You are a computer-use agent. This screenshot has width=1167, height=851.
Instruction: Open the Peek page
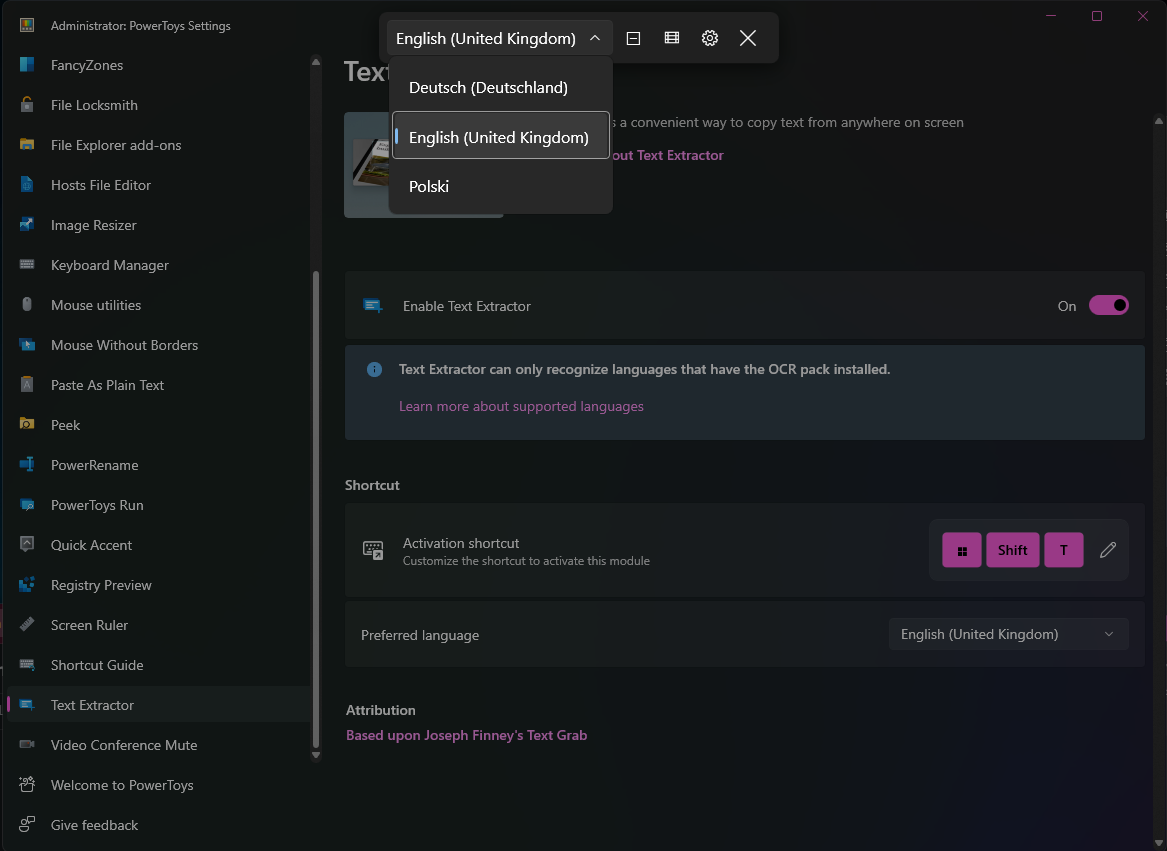pyautogui.click(x=159, y=424)
